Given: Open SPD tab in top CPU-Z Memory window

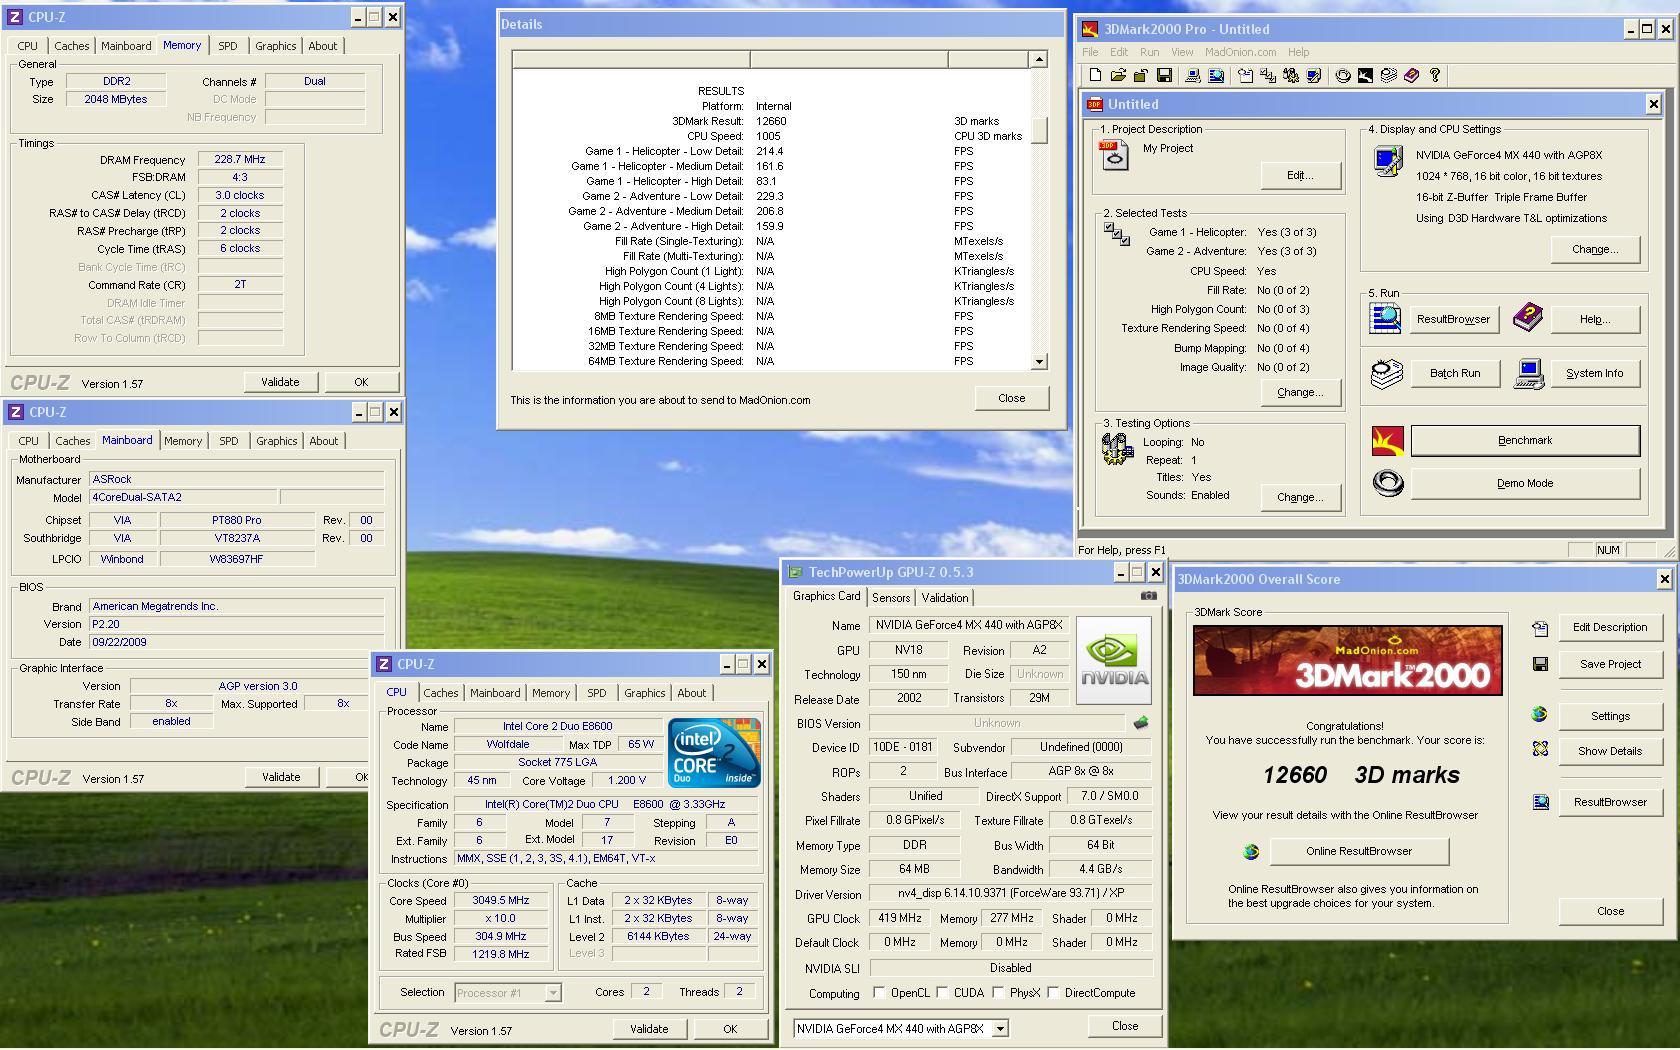Looking at the screenshot, I should (x=228, y=46).
